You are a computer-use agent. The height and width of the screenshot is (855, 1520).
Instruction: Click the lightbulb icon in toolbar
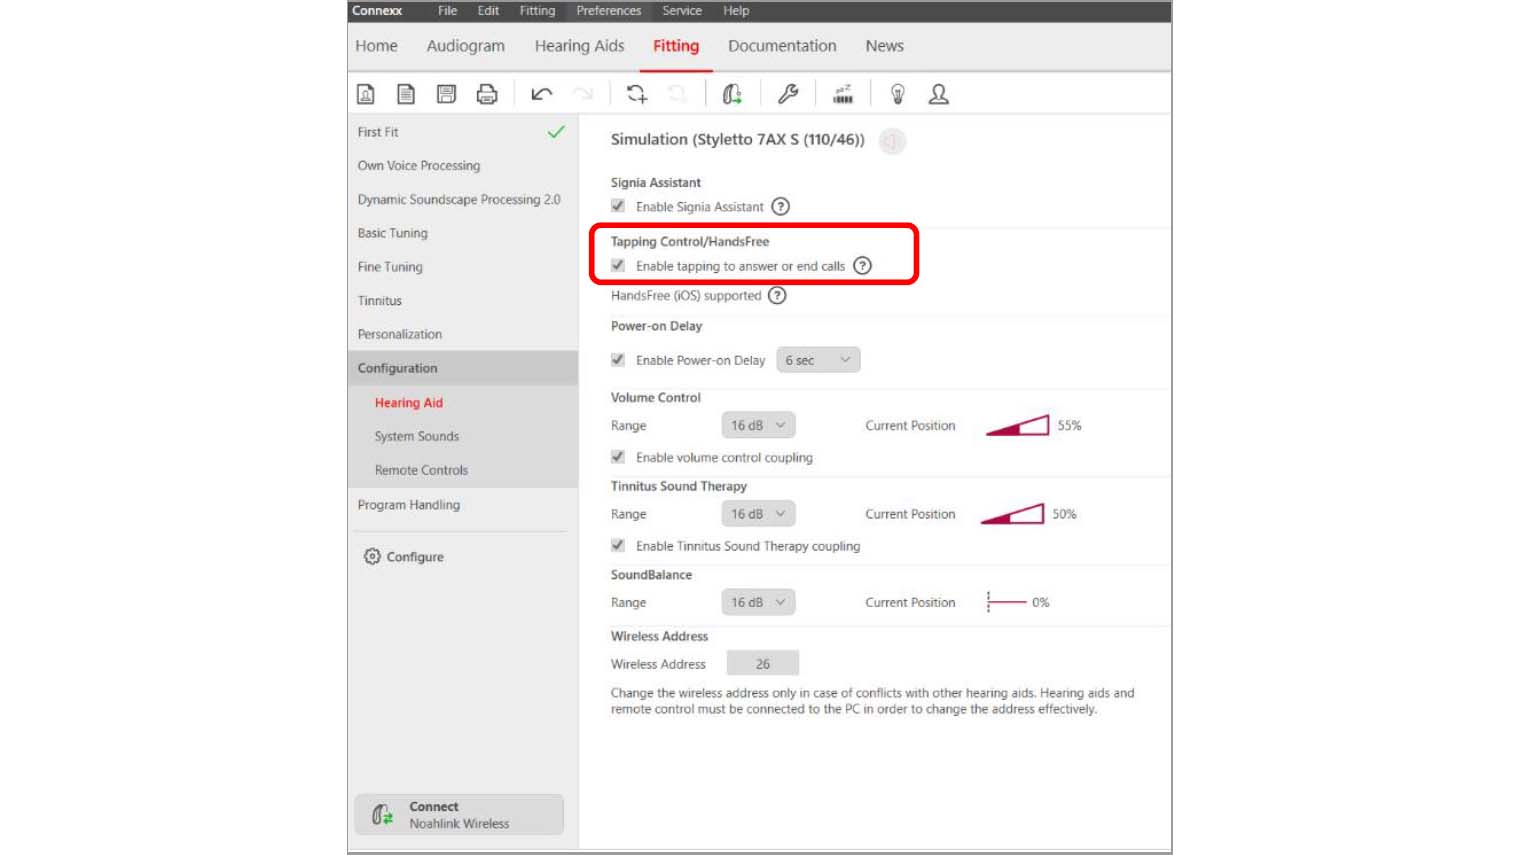pyautogui.click(x=897, y=94)
